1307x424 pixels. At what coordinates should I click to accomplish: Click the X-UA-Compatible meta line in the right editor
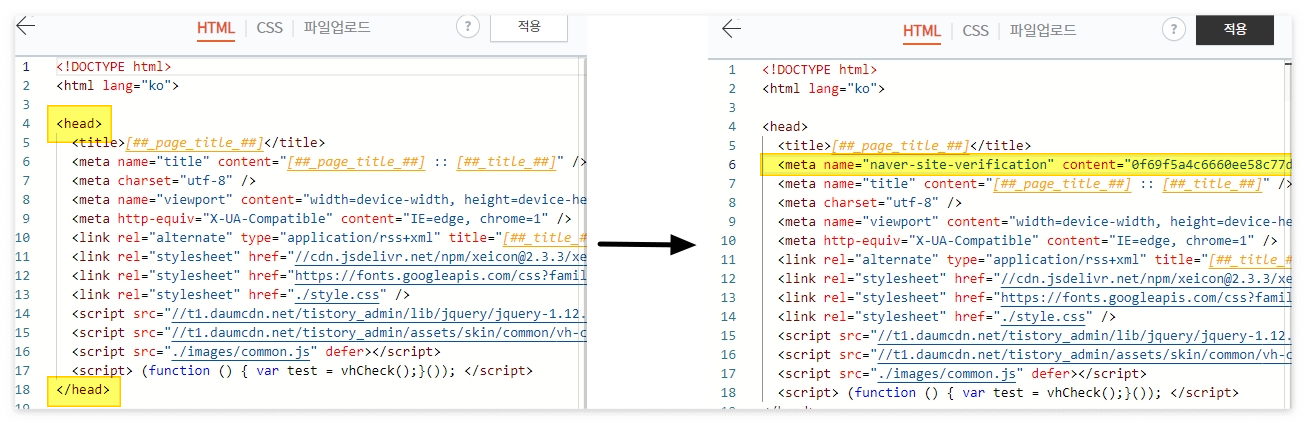click(x=1028, y=241)
